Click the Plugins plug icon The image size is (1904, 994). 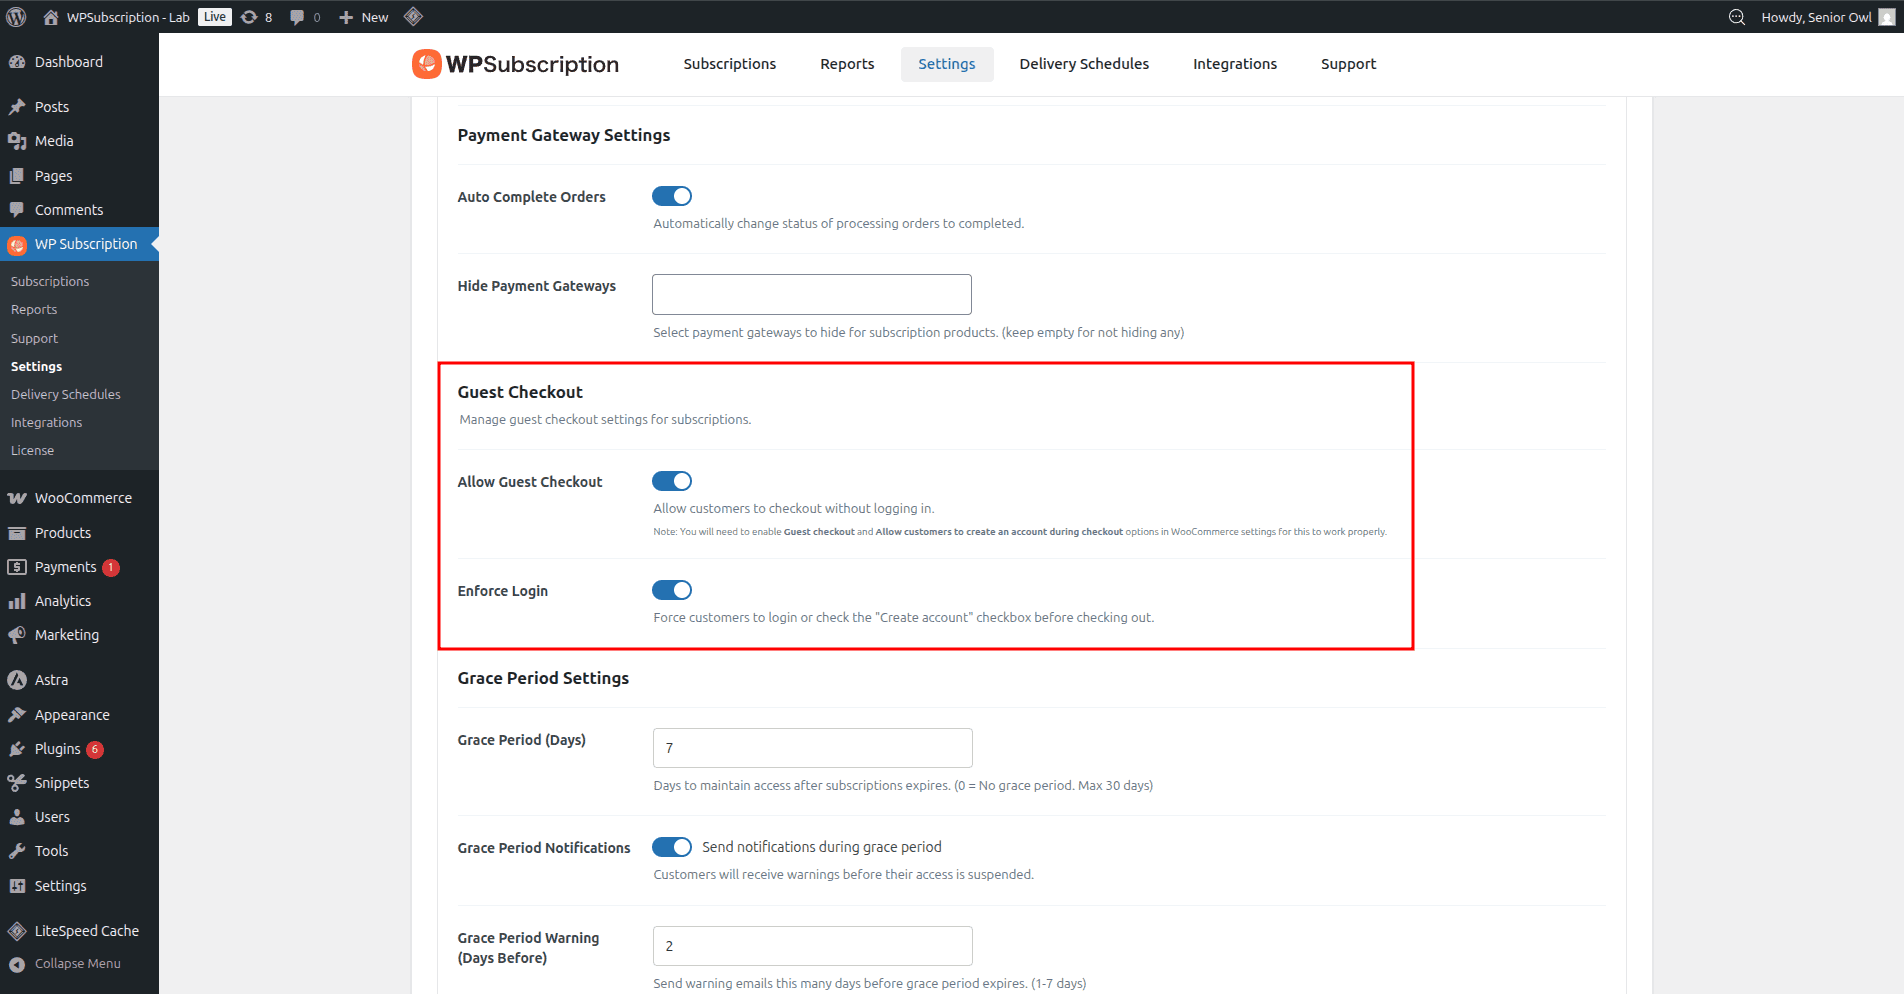pyautogui.click(x=17, y=749)
